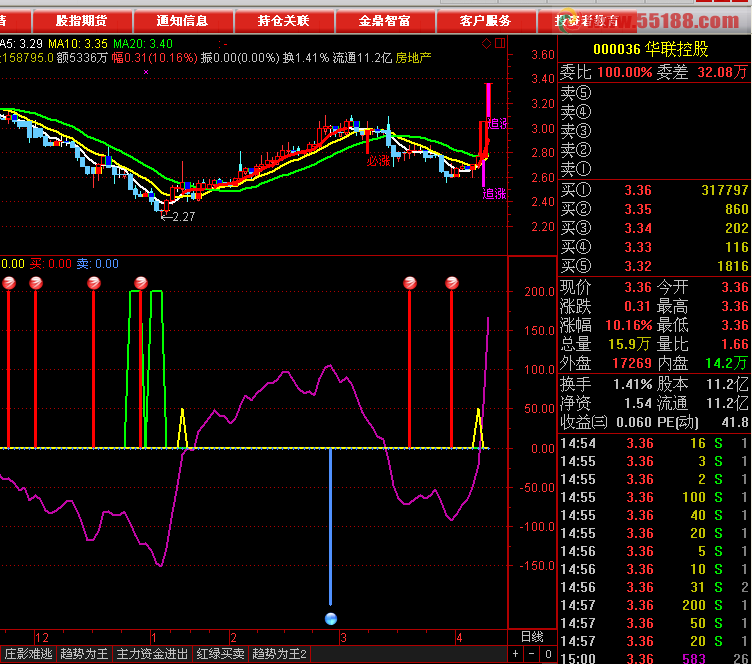Click the blue ball sell signal marker
This screenshot has width=752, height=664.
(331, 619)
